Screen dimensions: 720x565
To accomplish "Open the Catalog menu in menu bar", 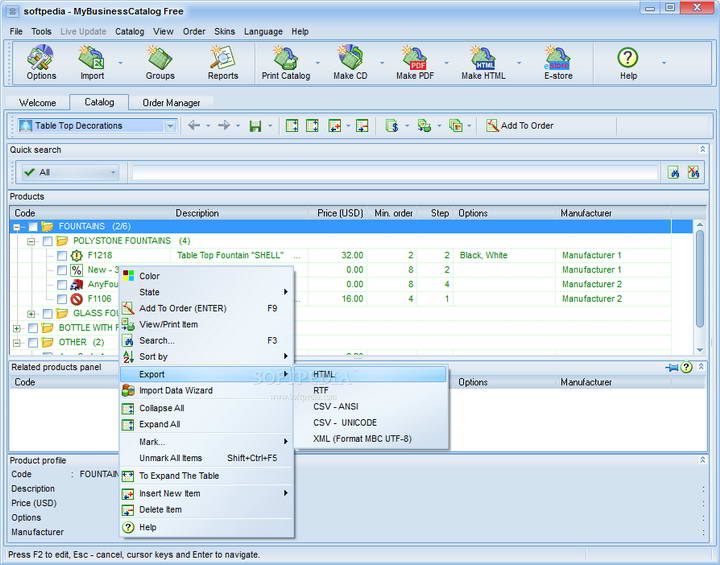I will coord(129,31).
